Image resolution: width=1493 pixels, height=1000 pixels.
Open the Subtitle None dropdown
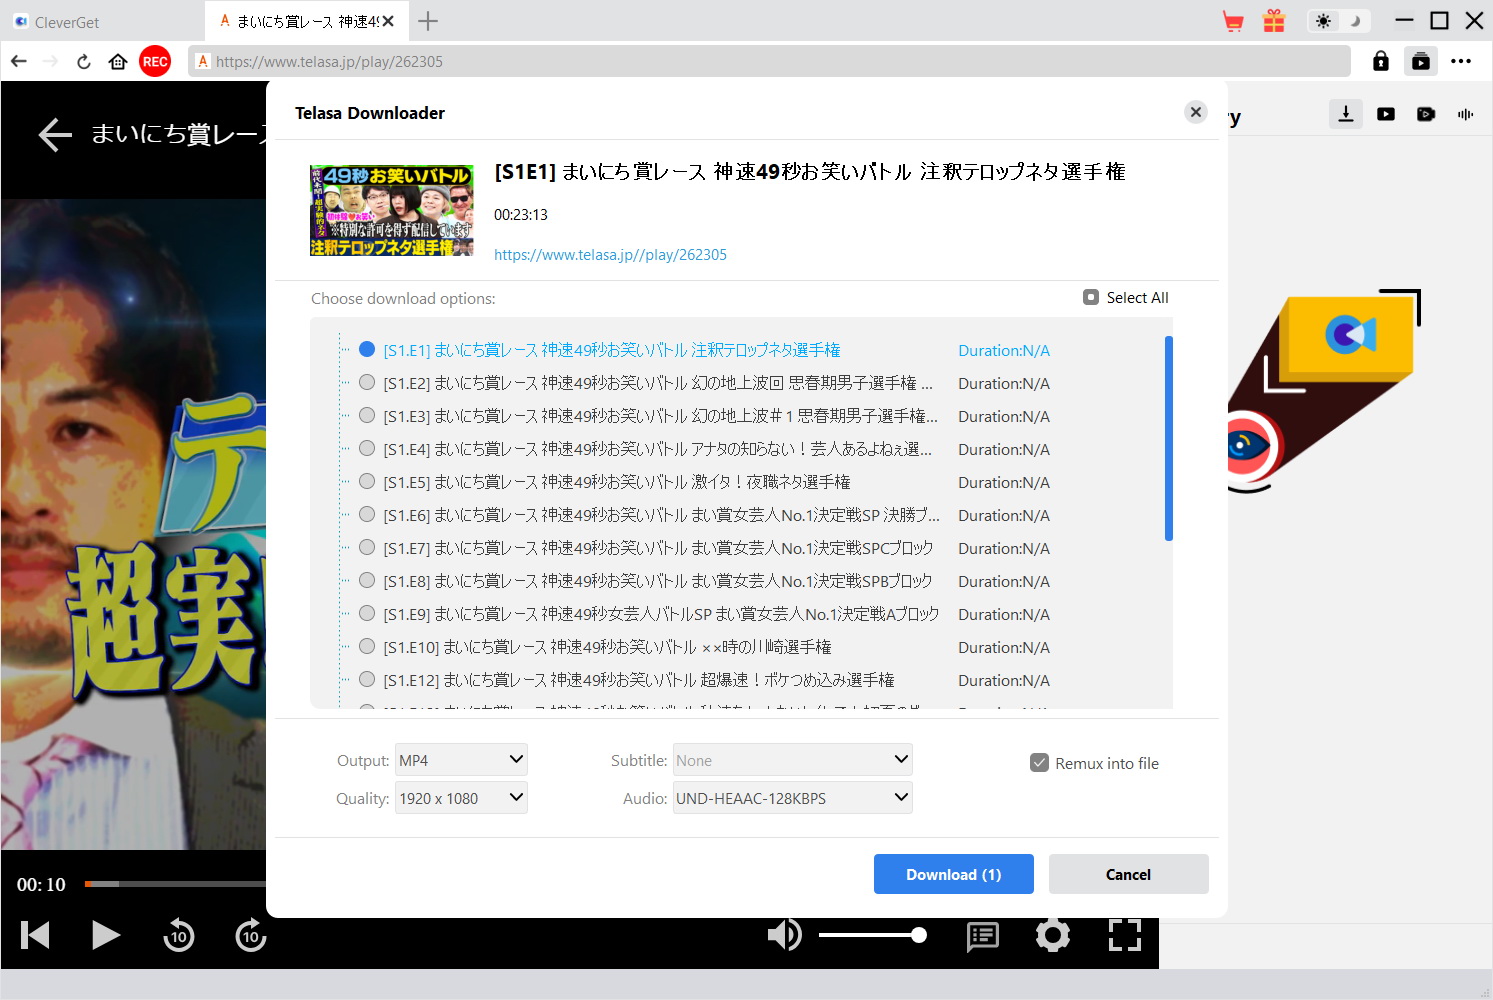(x=792, y=760)
